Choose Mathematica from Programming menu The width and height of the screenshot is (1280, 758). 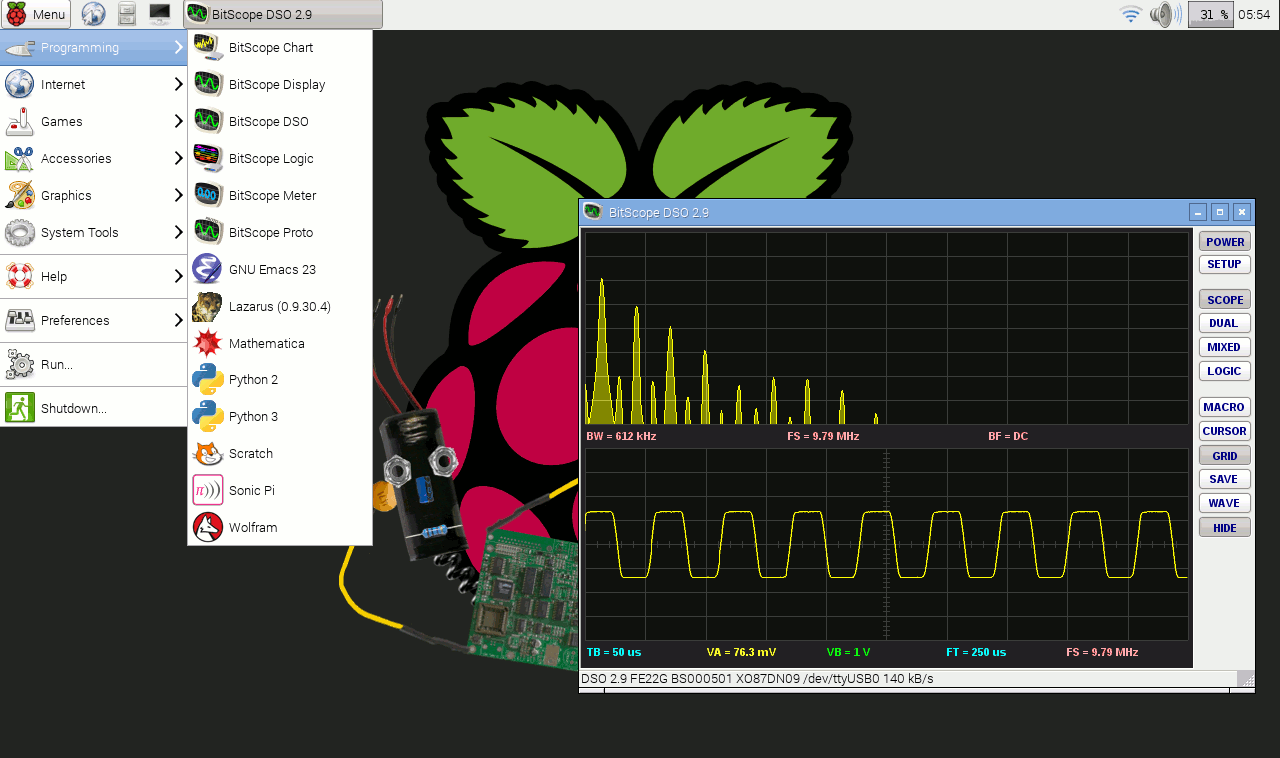(x=280, y=343)
